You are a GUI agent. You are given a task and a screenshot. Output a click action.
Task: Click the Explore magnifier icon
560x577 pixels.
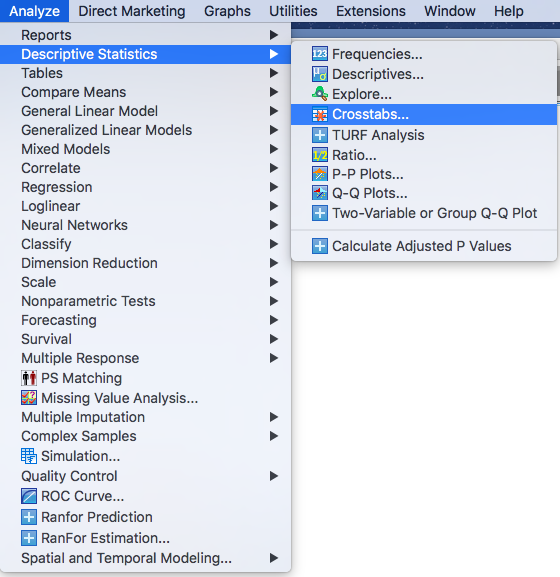pos(319,94)
